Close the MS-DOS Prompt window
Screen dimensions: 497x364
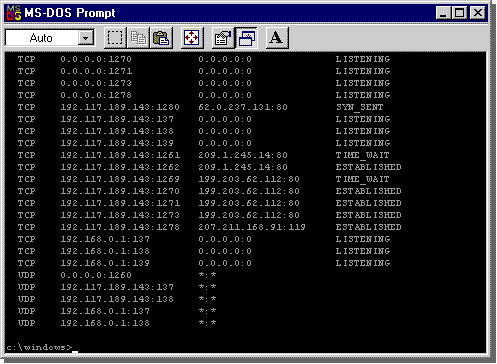[477, 13]
